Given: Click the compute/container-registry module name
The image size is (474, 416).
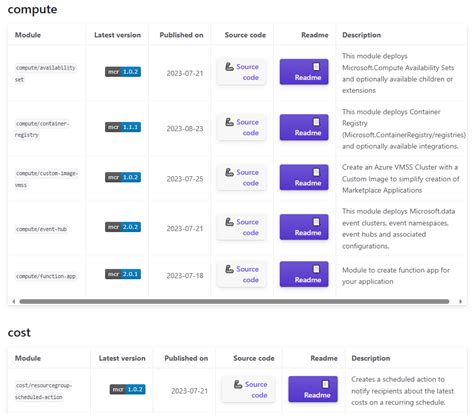Looking at the screenshot, I should coord(42,129).
